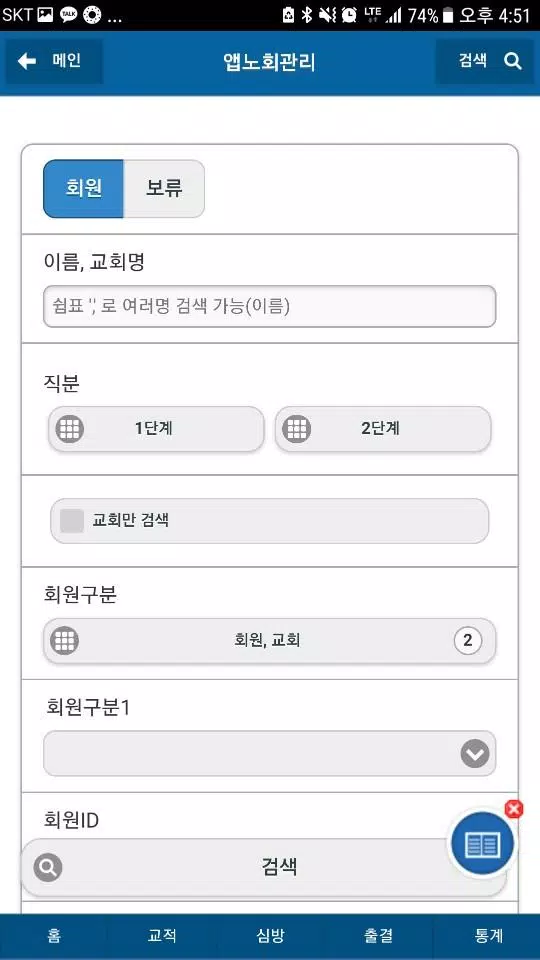Screen dimensions: 540x960
Task: Go to the 홈 bottom tab
Action: (x=54, y=936)
